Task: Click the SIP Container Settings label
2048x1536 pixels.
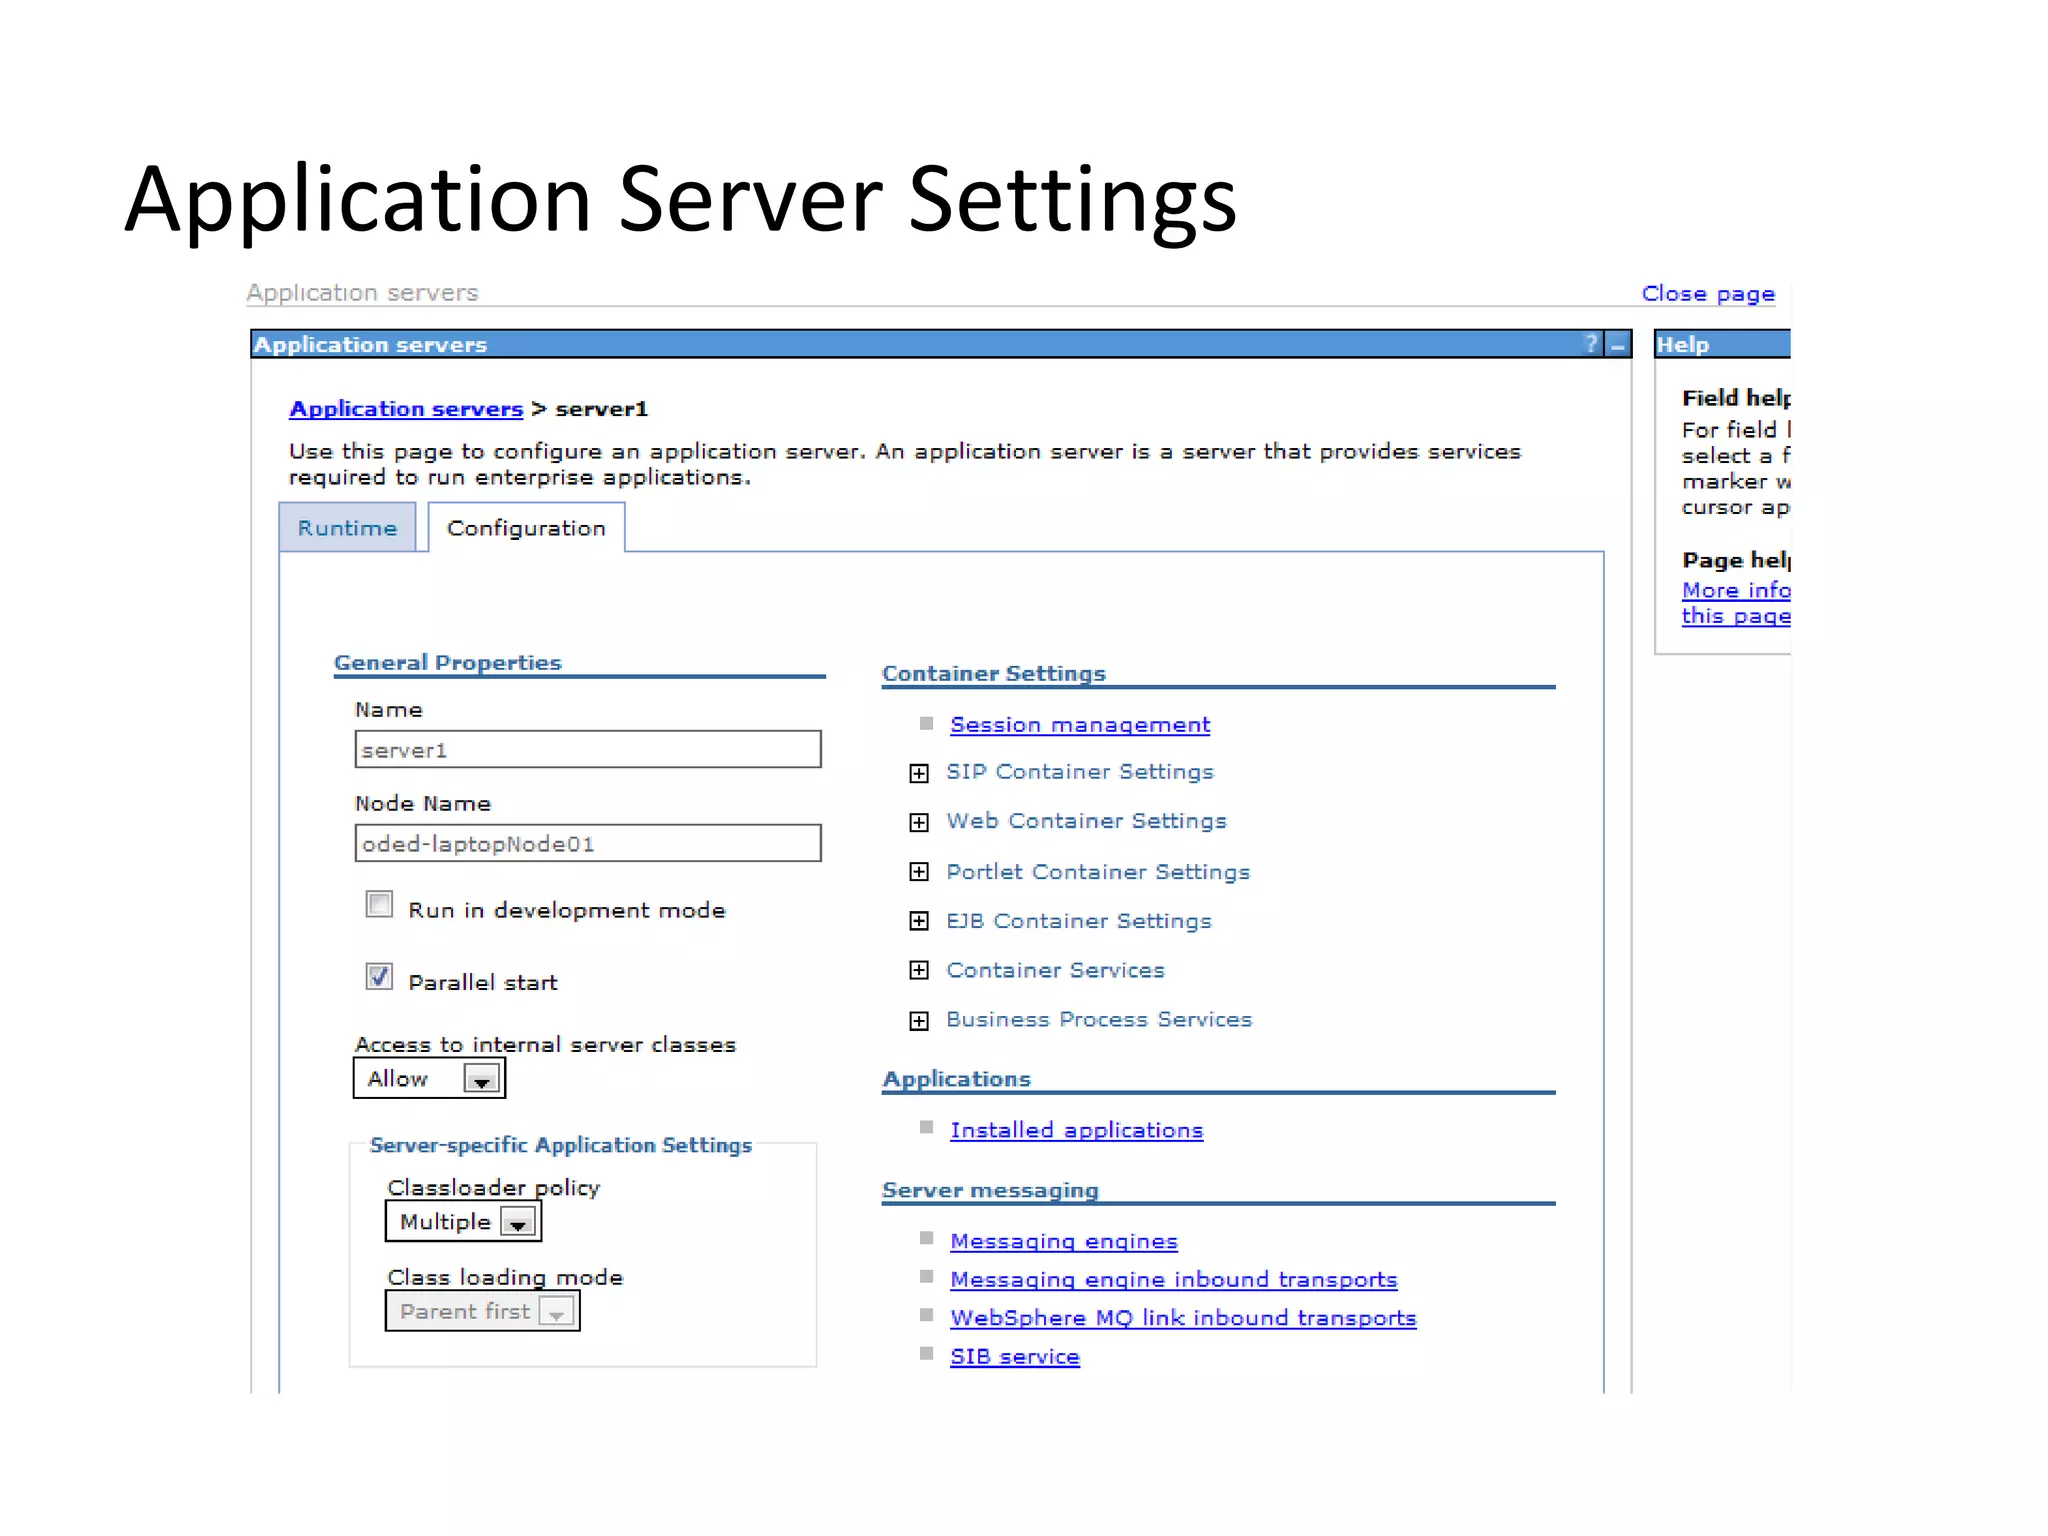Action: point(1080,772)
